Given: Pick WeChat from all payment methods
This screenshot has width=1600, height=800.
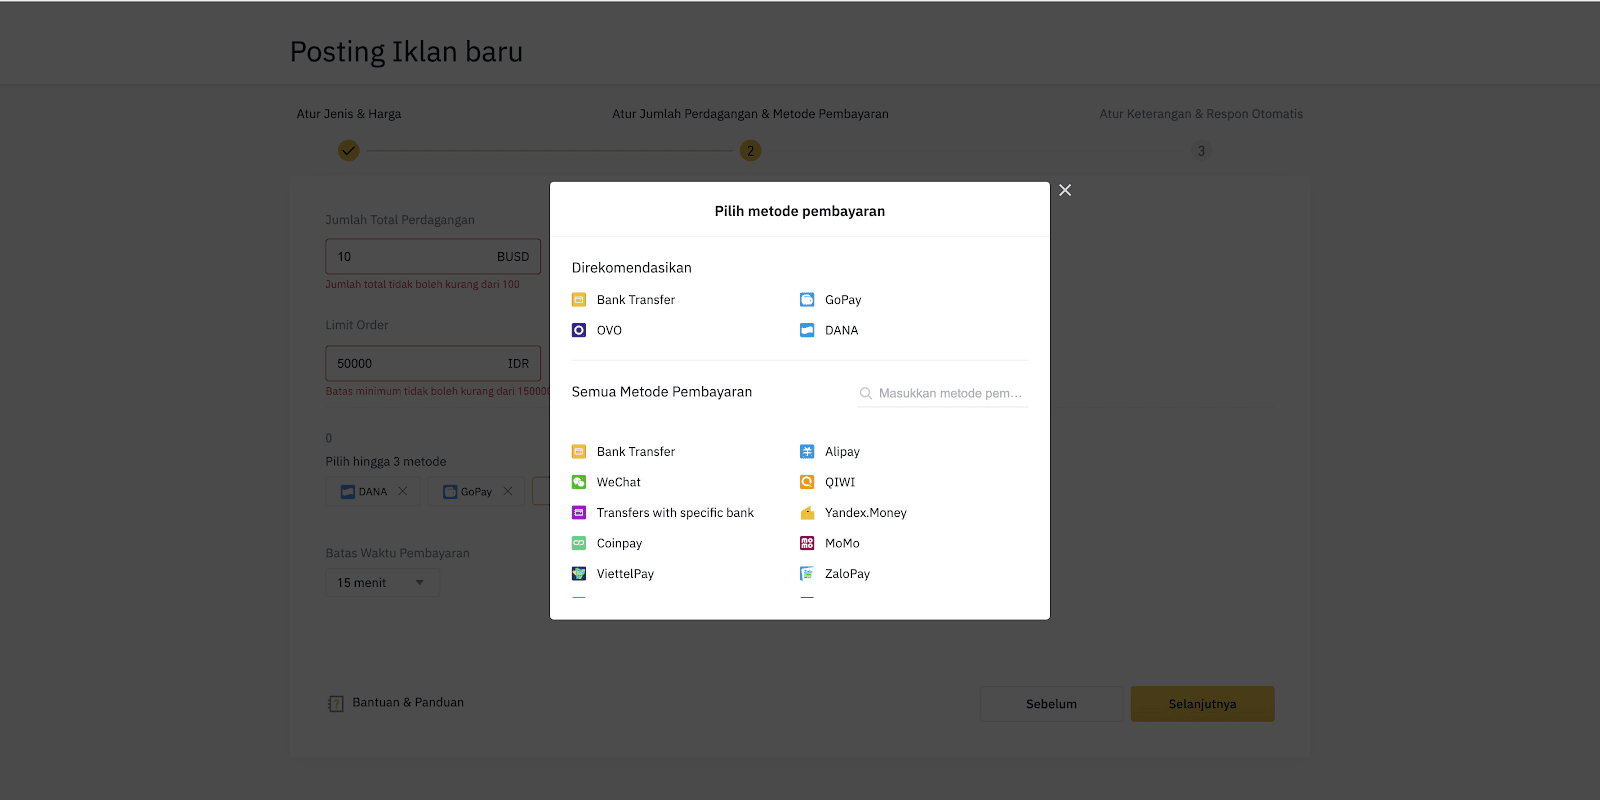Looking at the screenshot, I should coord(619,482).
